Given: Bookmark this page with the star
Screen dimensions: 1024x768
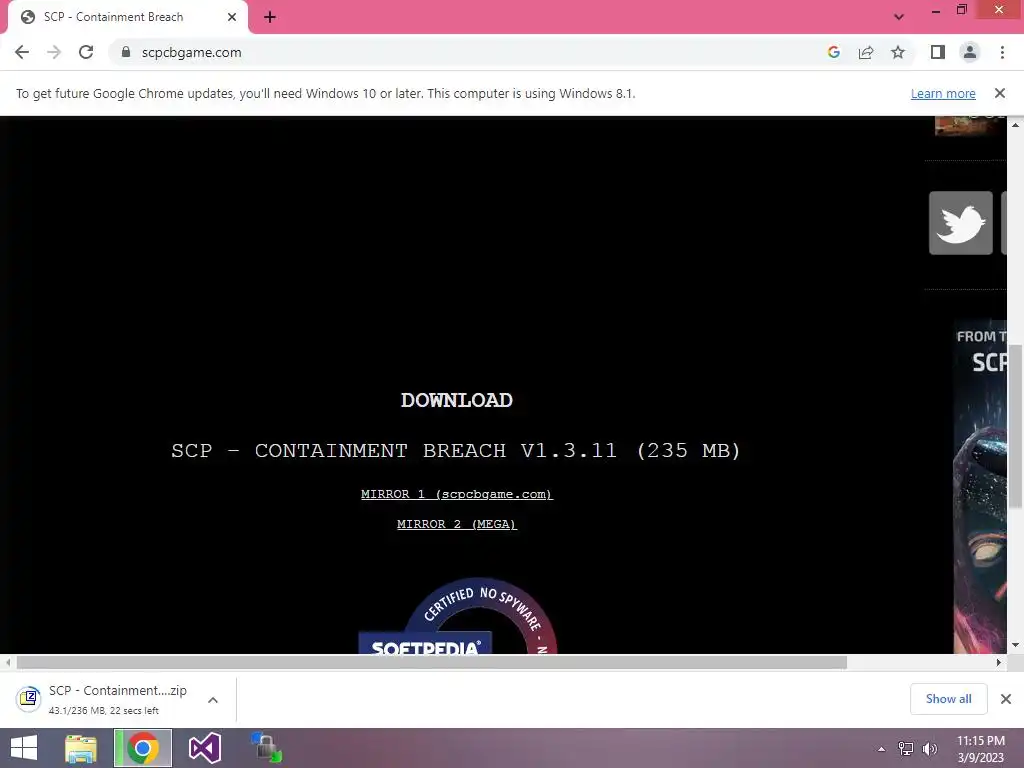Looking at the screenshot, I should tap(898, 52).
